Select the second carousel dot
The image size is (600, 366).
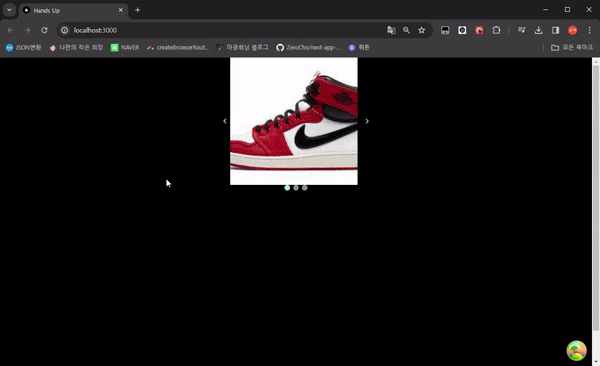296,188
